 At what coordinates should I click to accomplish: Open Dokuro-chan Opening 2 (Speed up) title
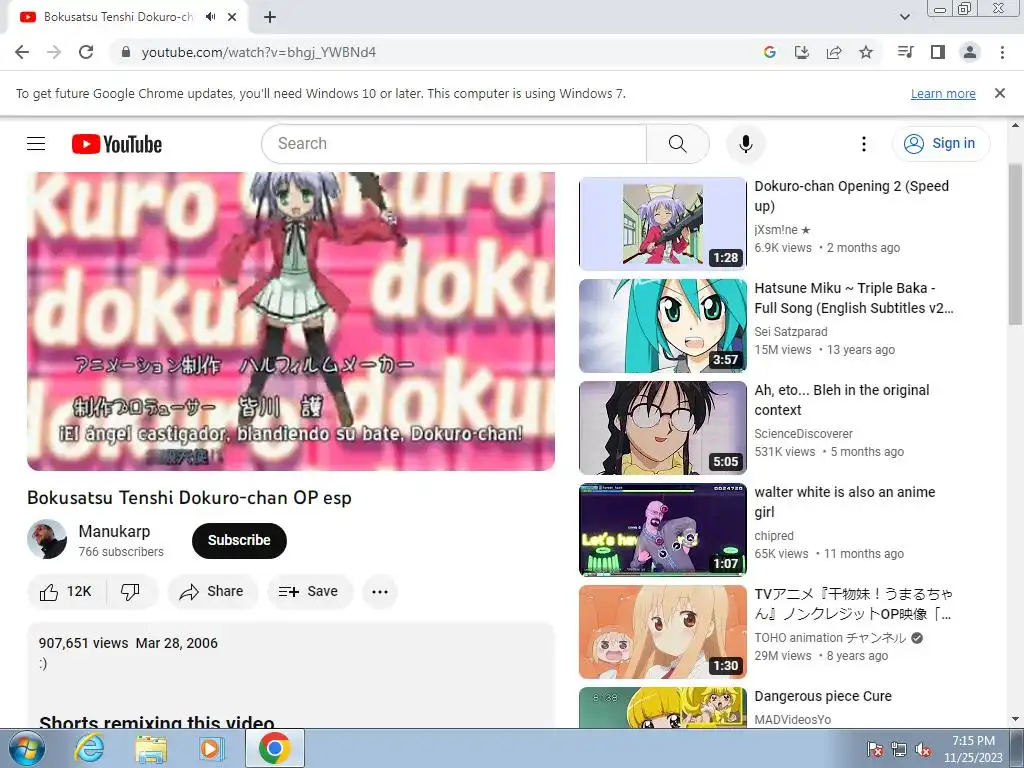(851, 196)
